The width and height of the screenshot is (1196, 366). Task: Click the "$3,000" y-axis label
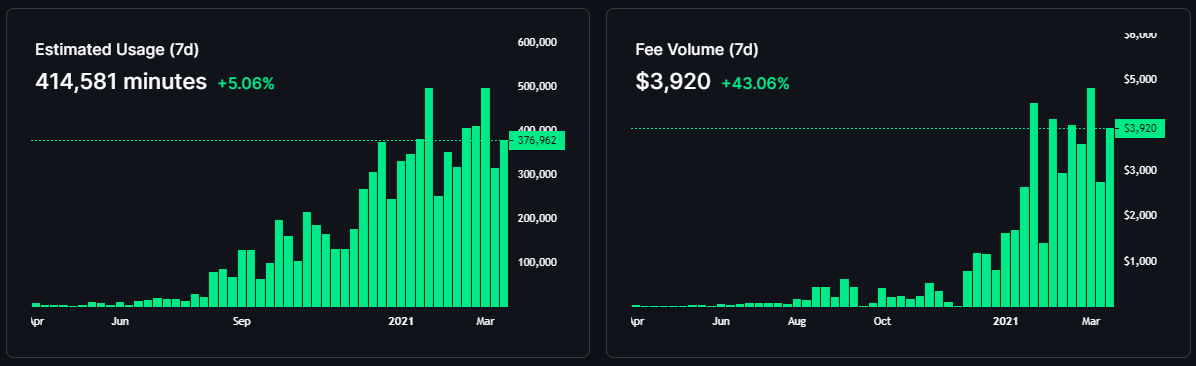[1141, 170]
